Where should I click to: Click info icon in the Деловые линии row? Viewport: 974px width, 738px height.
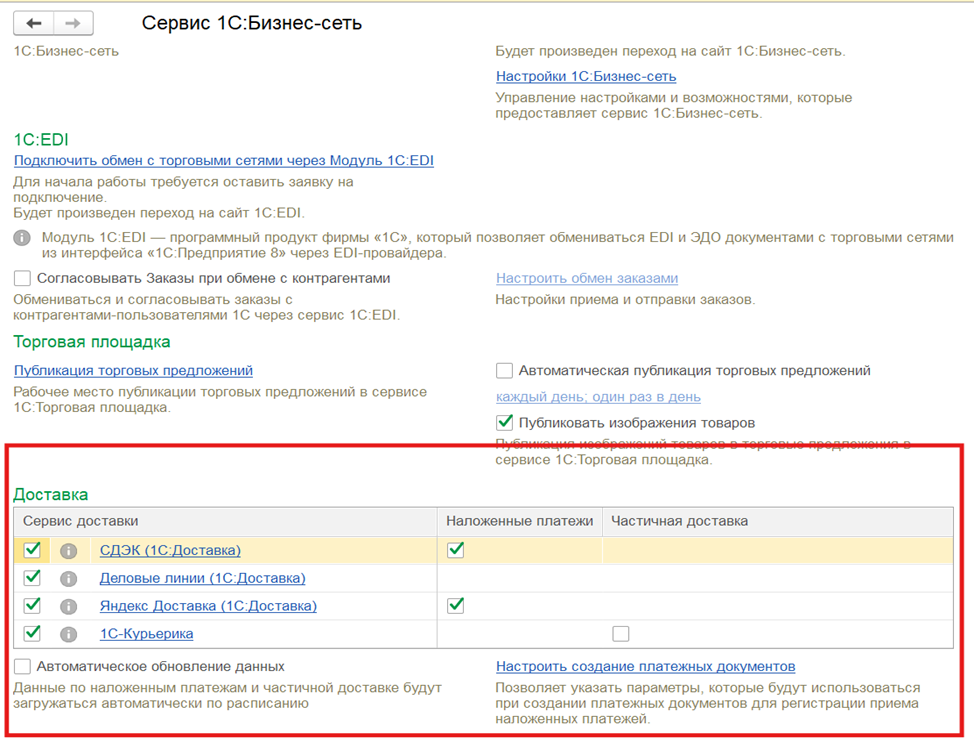[68, 578]
